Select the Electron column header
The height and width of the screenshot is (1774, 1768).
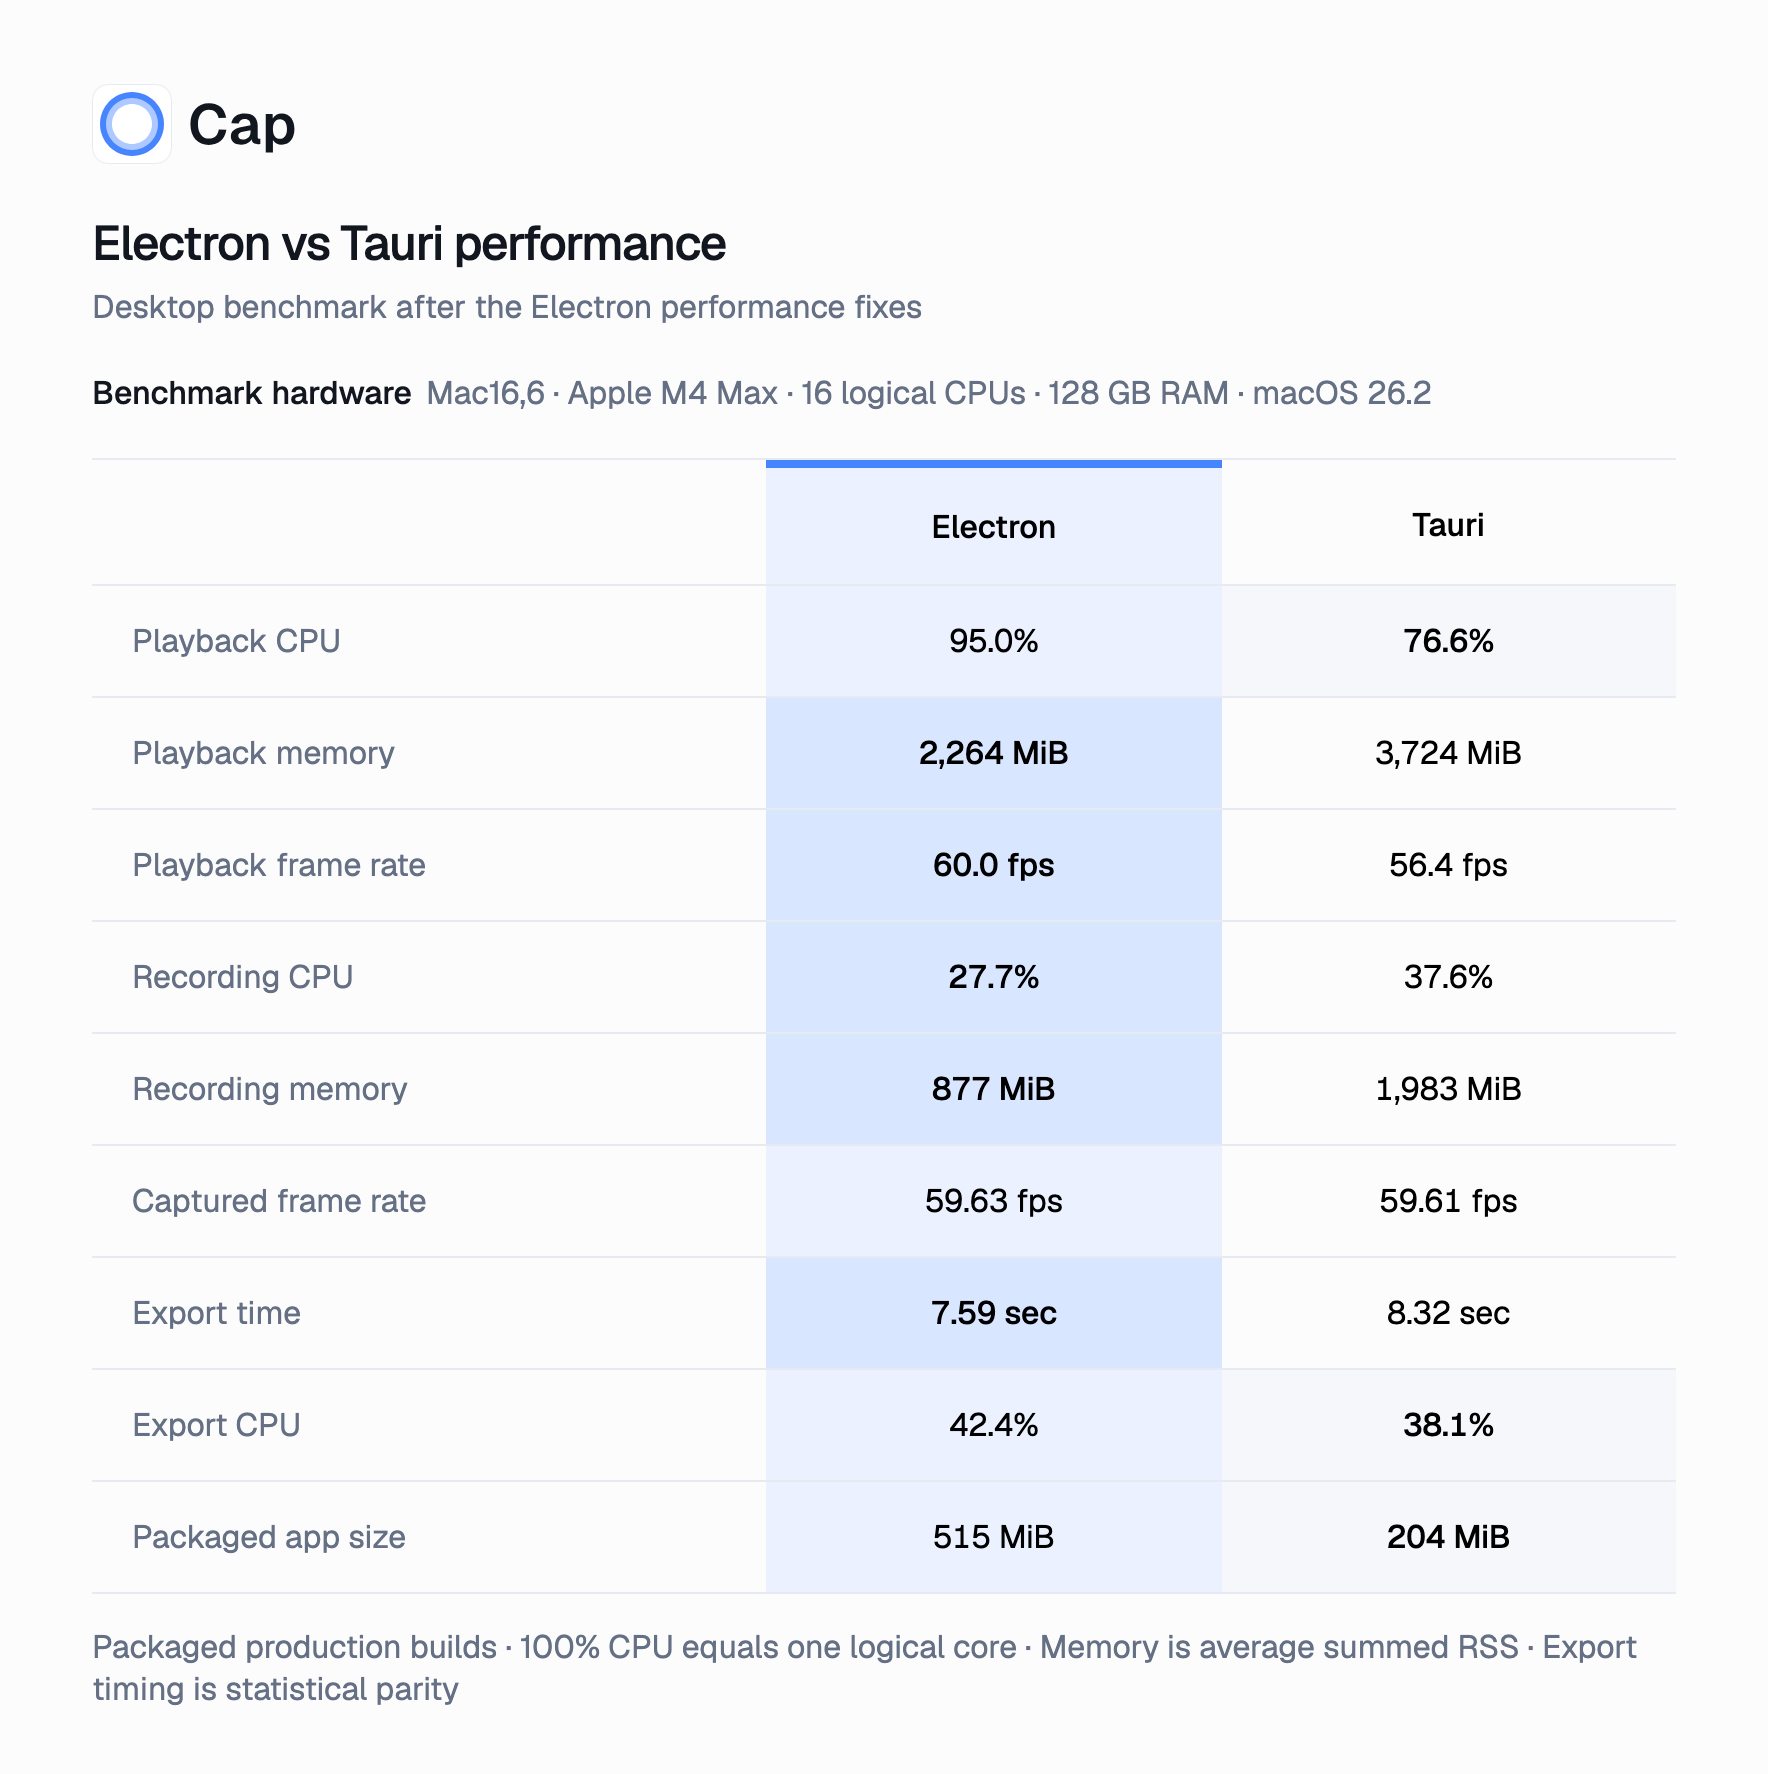pyautogui.click(x=993, y=527)
